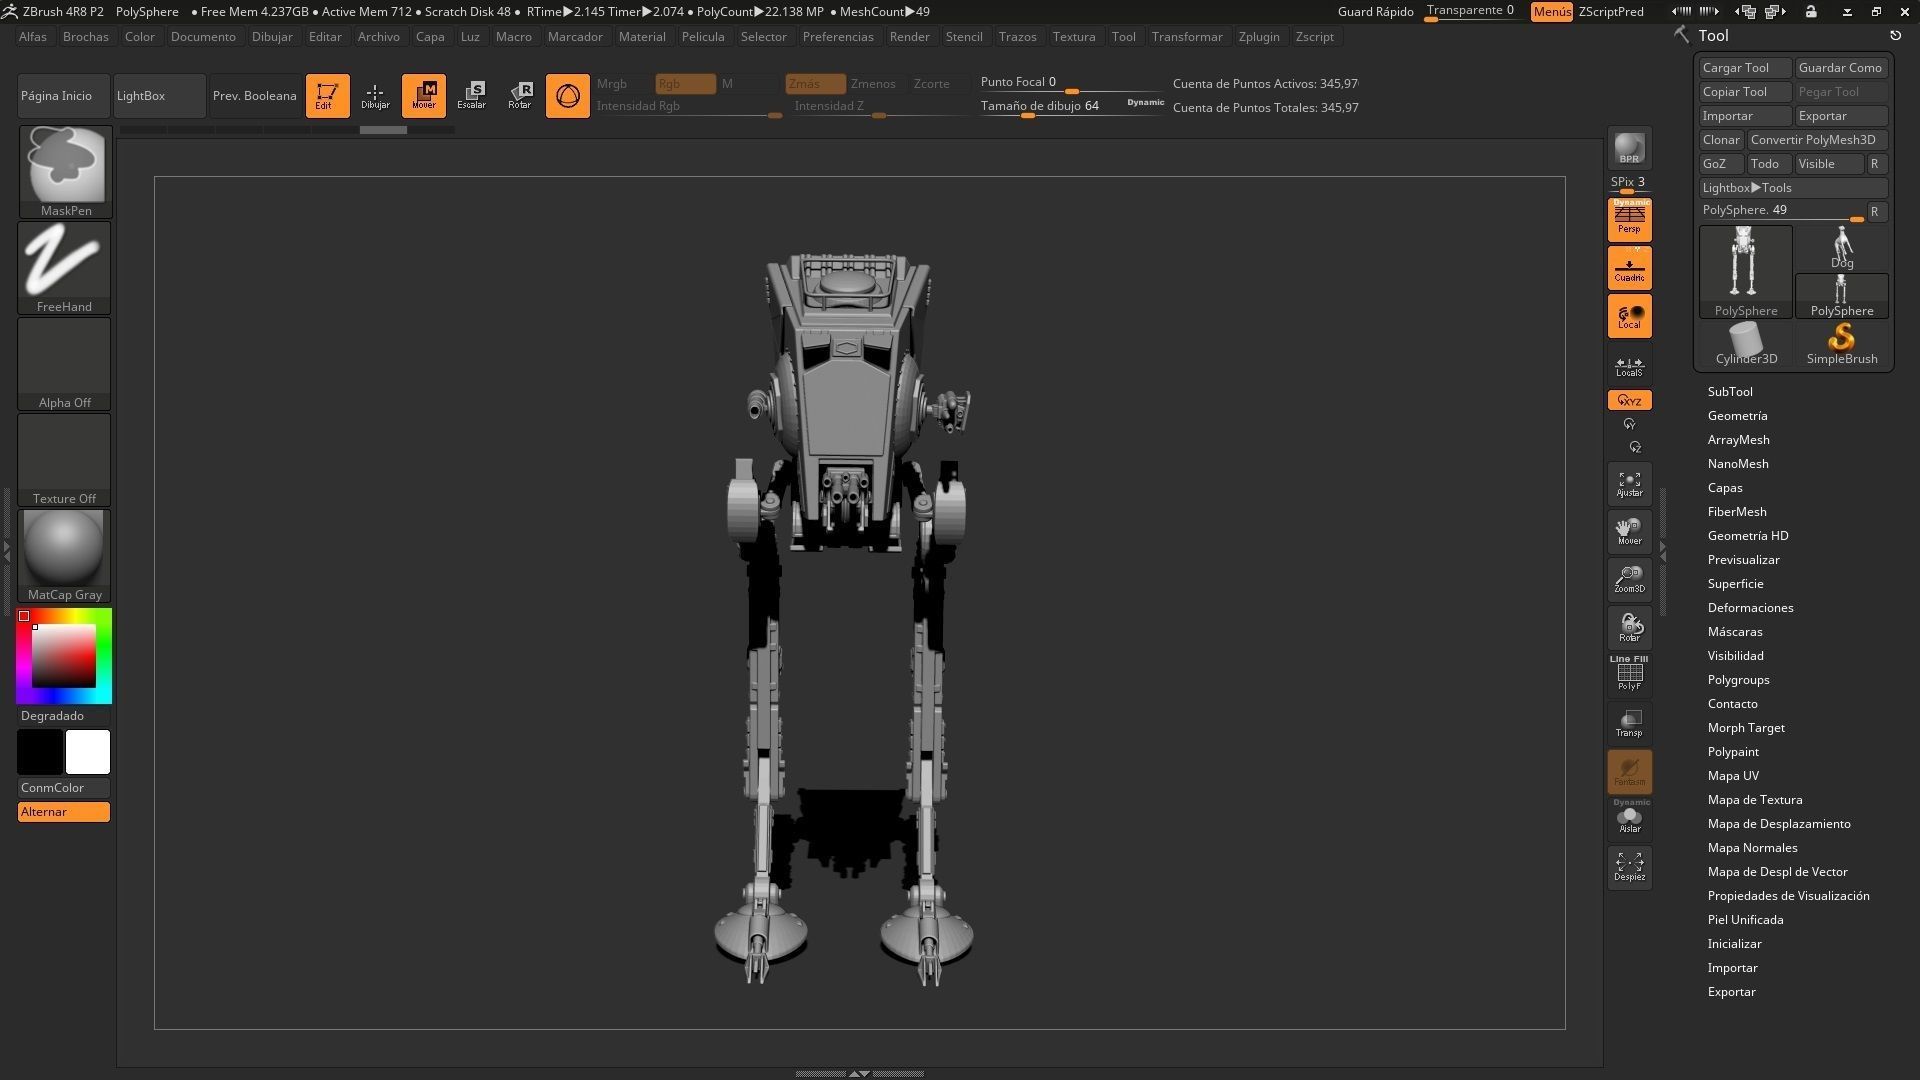Select the Cylinder3D tool
The width and height of the screenshot is (1920, 1080).
pyautogui.click(x=1746, y=344)
